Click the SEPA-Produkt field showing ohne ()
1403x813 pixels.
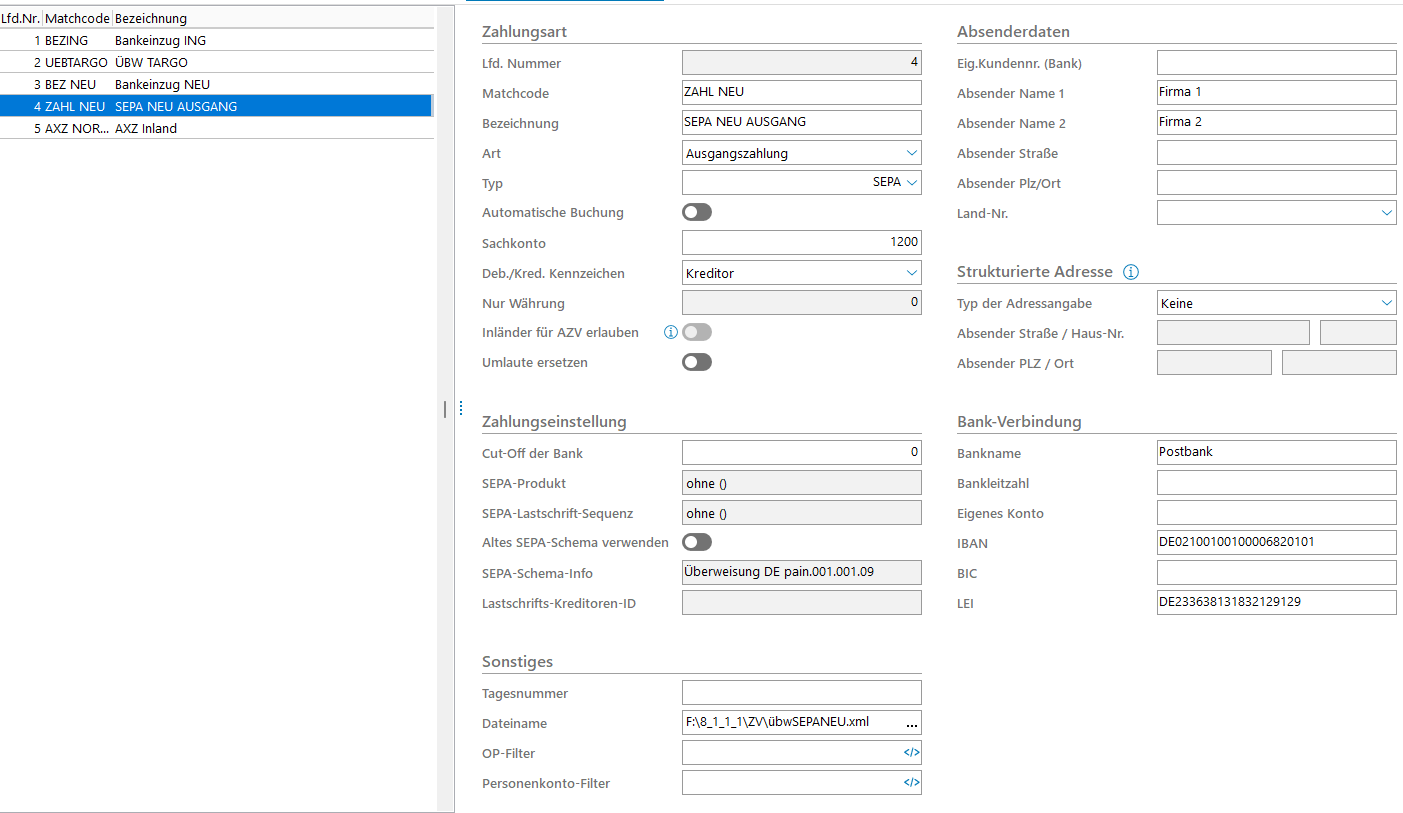click(x=801, y=482)
